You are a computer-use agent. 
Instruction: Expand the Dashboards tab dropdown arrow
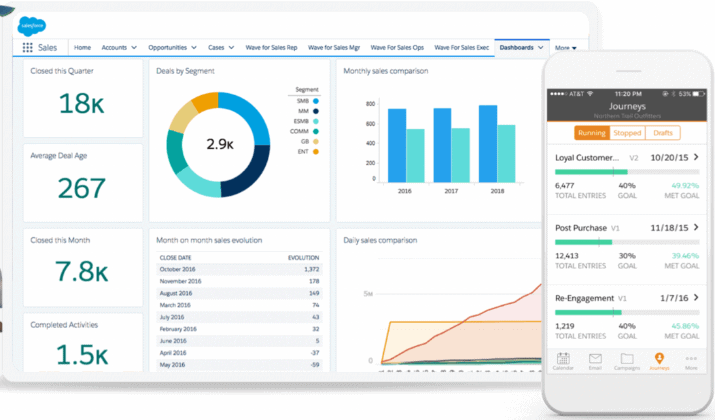click(540, 47)
